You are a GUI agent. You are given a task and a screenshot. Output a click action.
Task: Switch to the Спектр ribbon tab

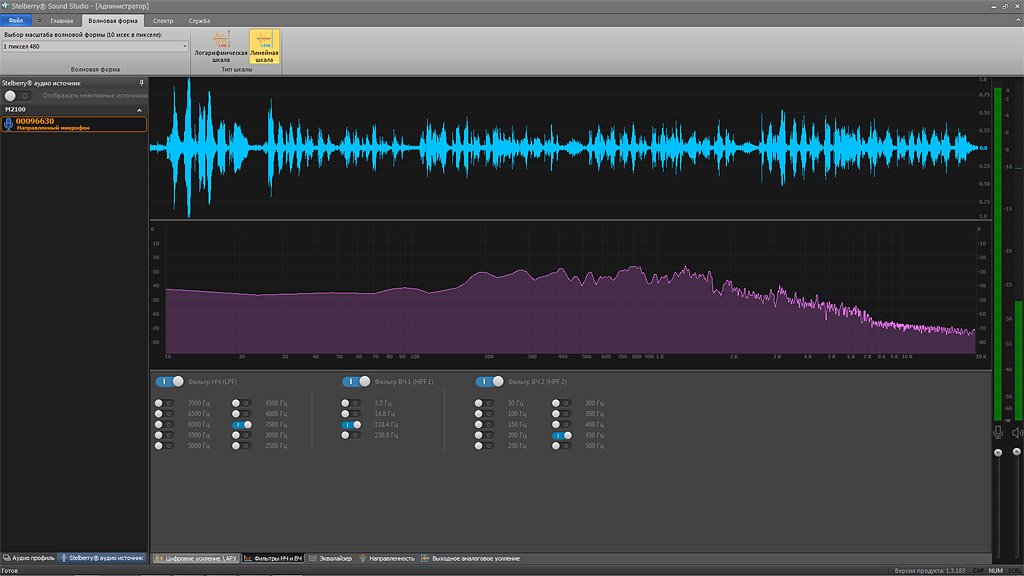[x=163, y=19]
